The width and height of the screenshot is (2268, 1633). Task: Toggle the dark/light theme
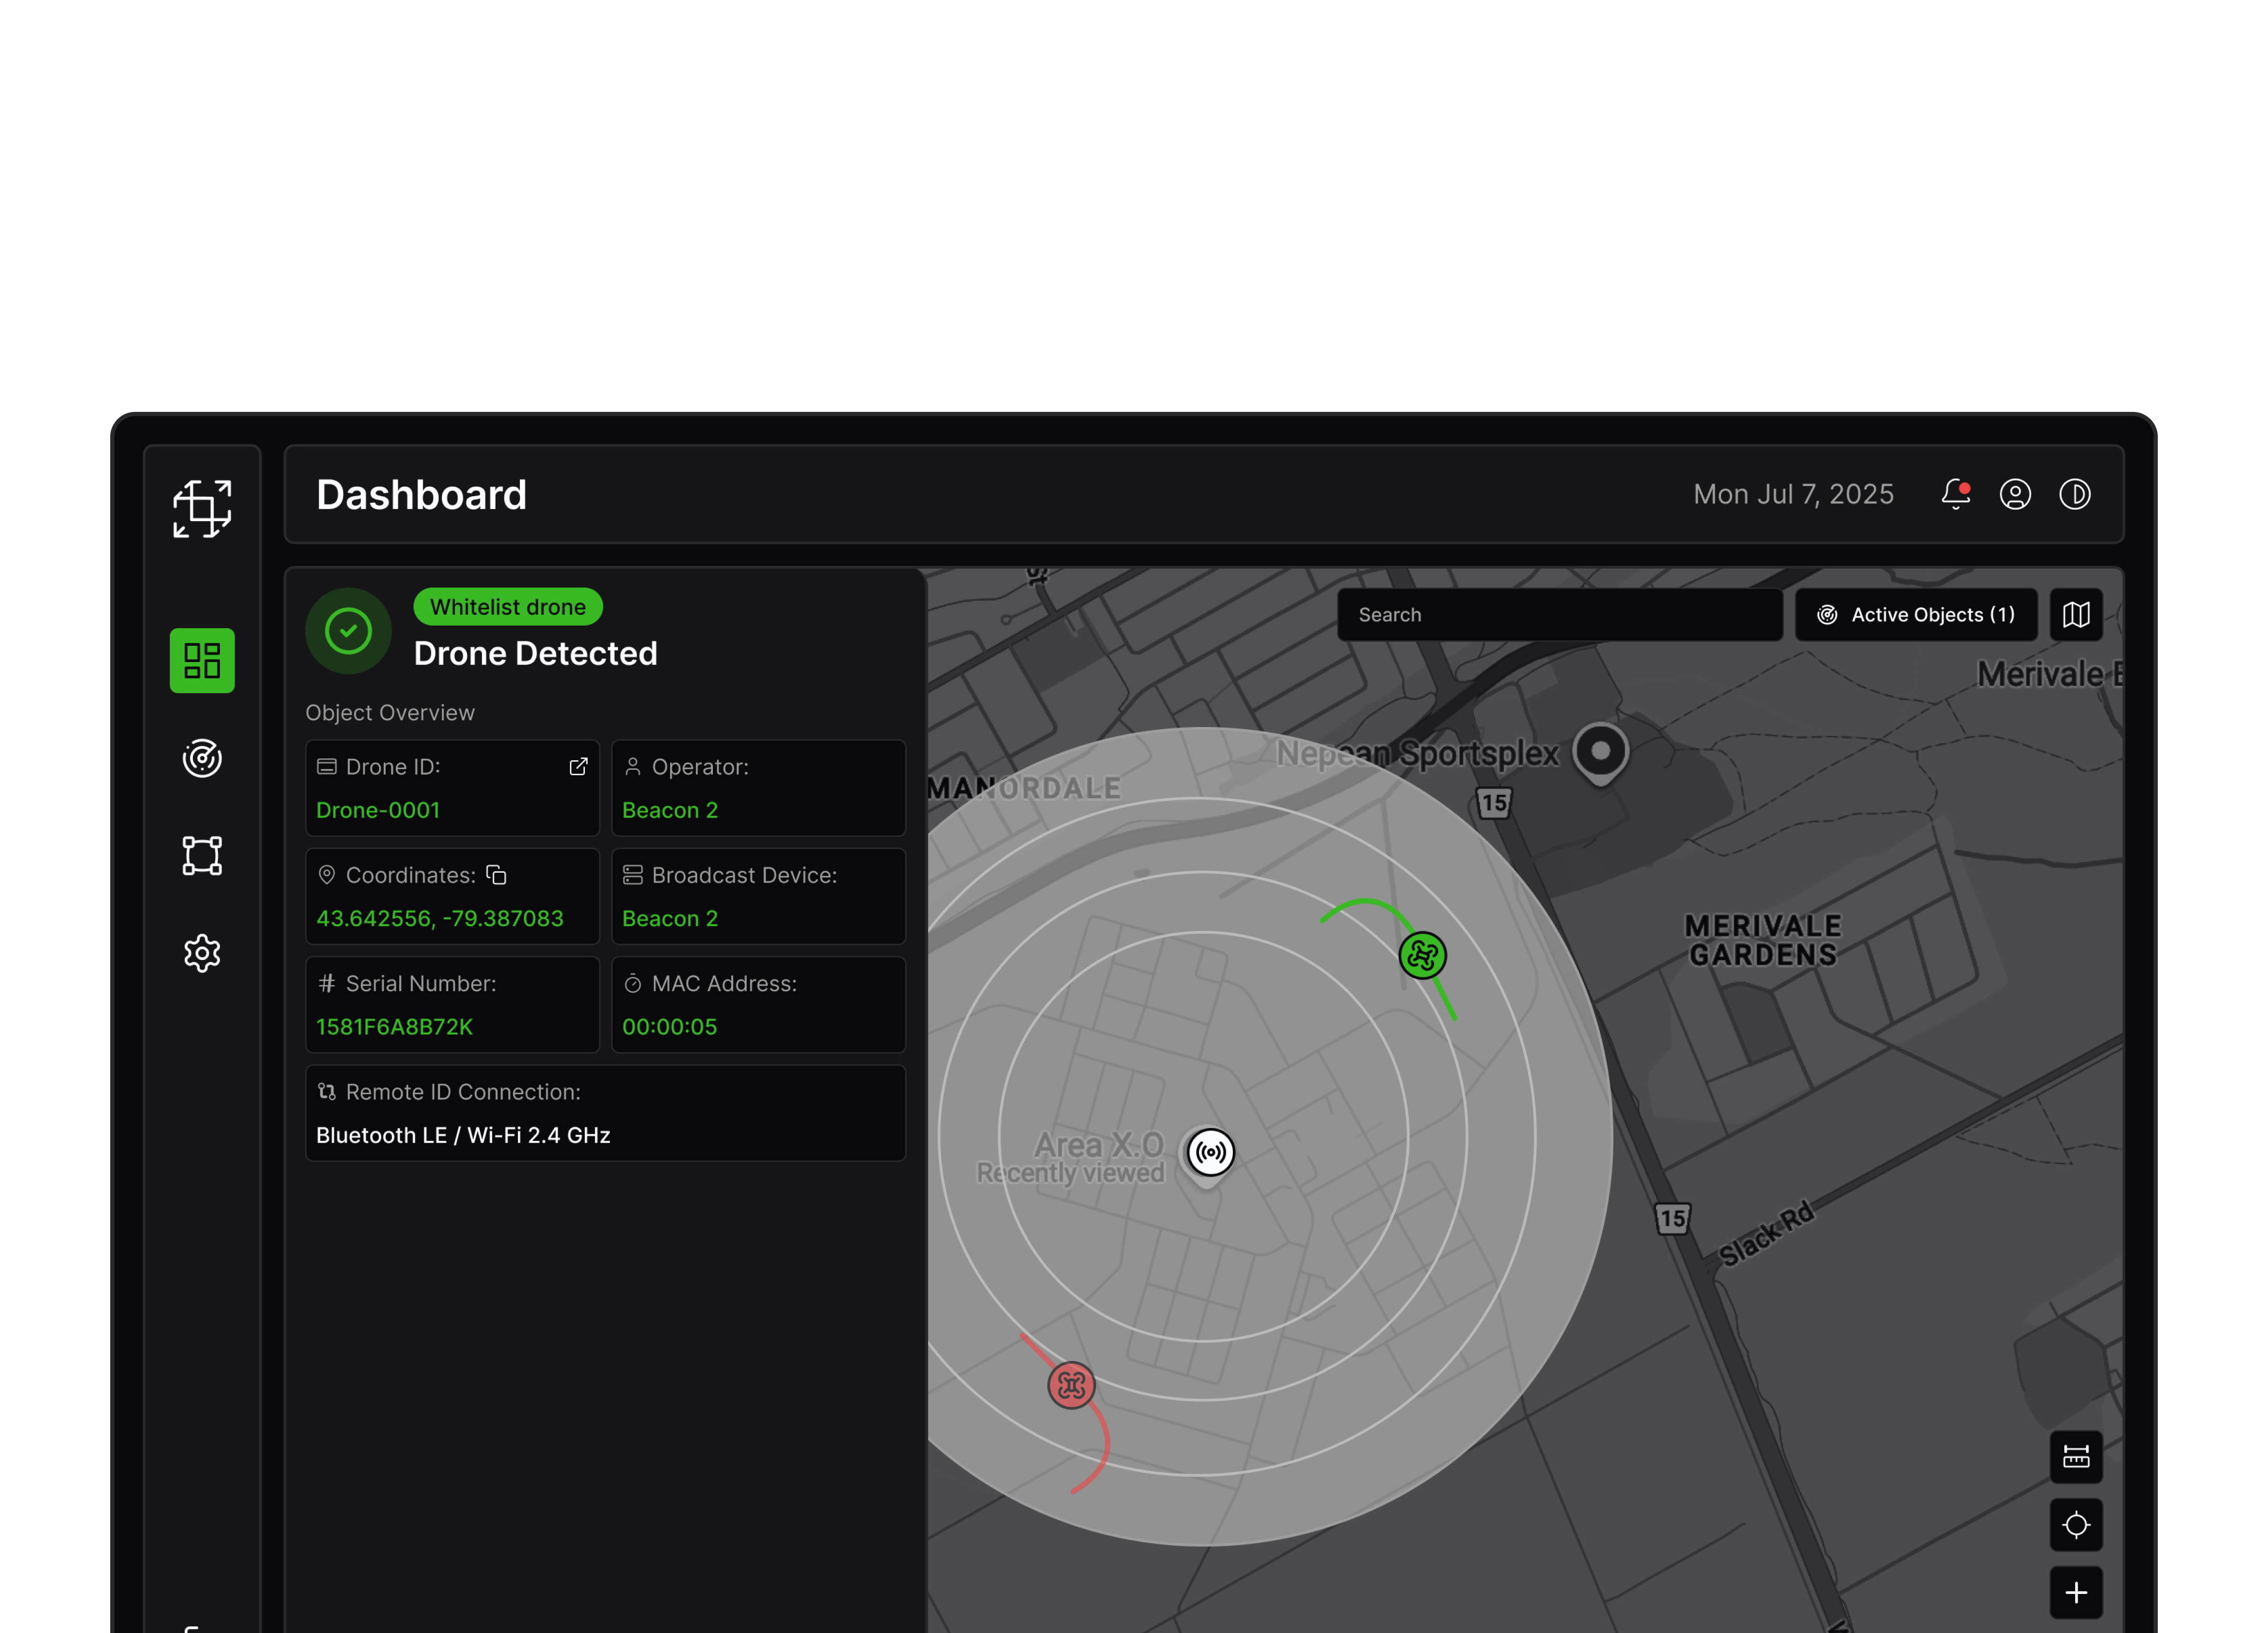click(2075, 494)
